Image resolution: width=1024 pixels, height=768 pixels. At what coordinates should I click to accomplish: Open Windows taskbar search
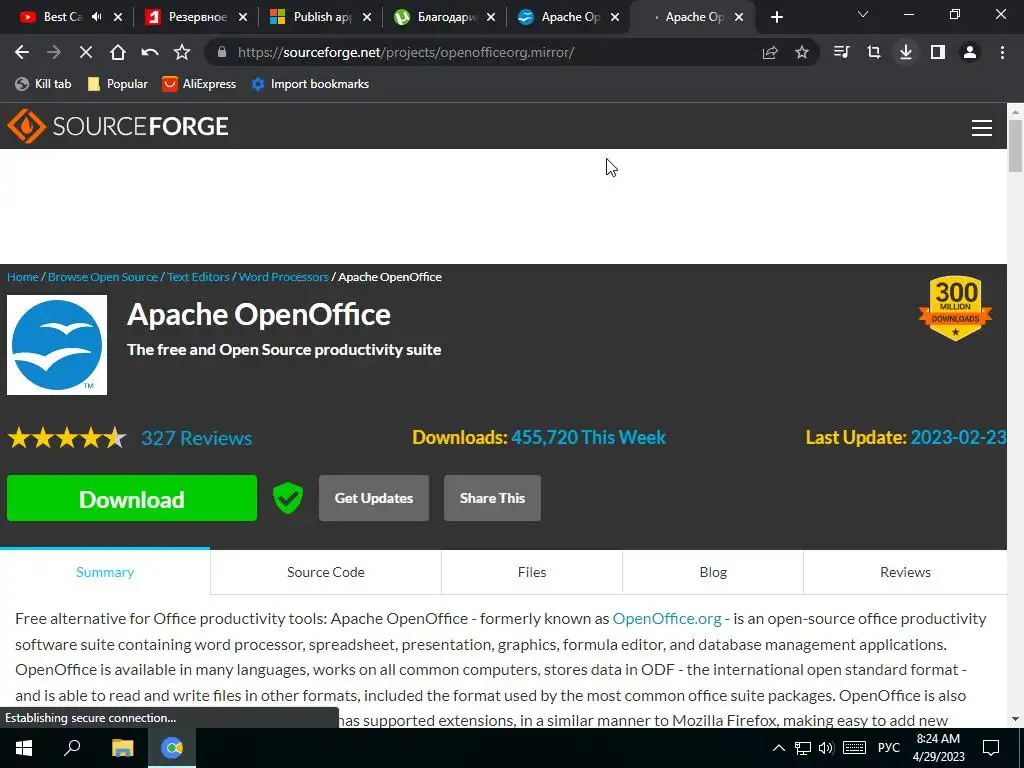(x=72, y=748)
